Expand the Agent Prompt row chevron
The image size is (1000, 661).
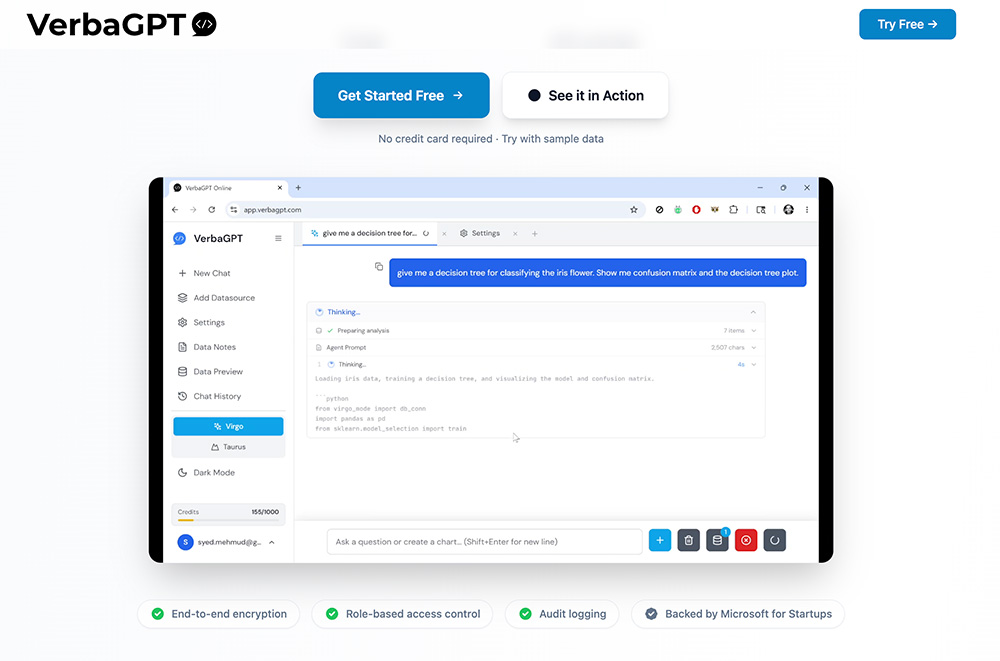click(754, 348)
